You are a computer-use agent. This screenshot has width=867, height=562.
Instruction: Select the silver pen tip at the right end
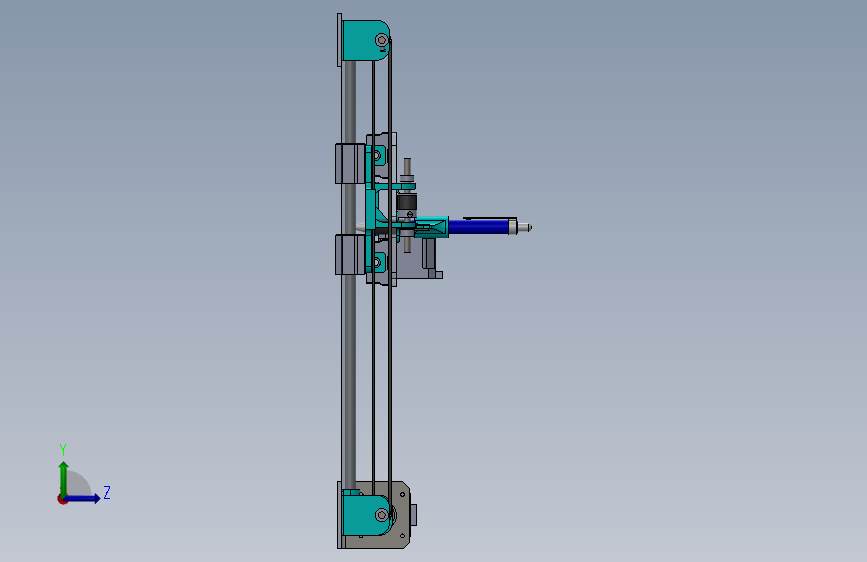524,227
